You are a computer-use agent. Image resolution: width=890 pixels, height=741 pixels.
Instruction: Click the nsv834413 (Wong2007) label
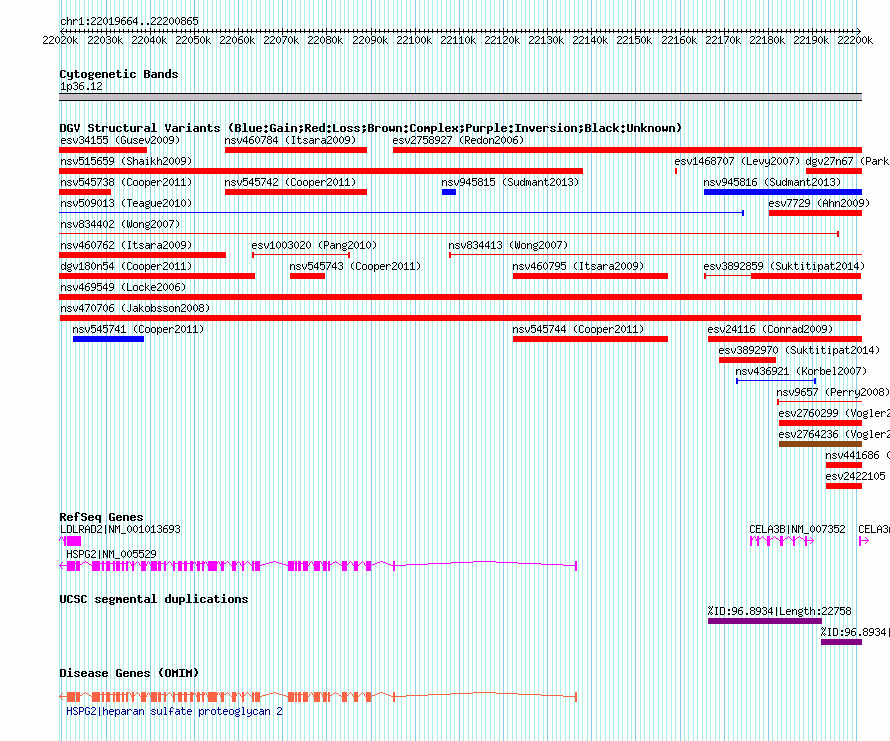pos(508,245)
